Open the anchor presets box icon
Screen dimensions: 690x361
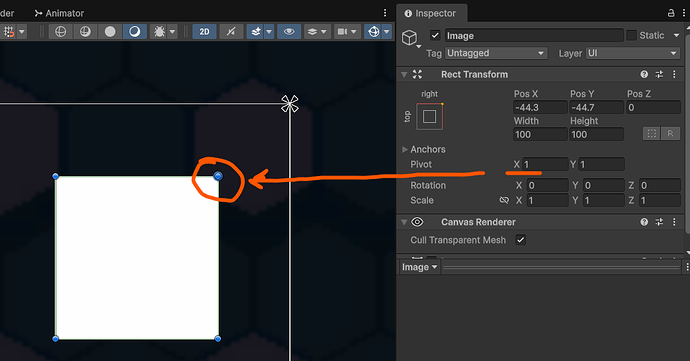point(429,116)
